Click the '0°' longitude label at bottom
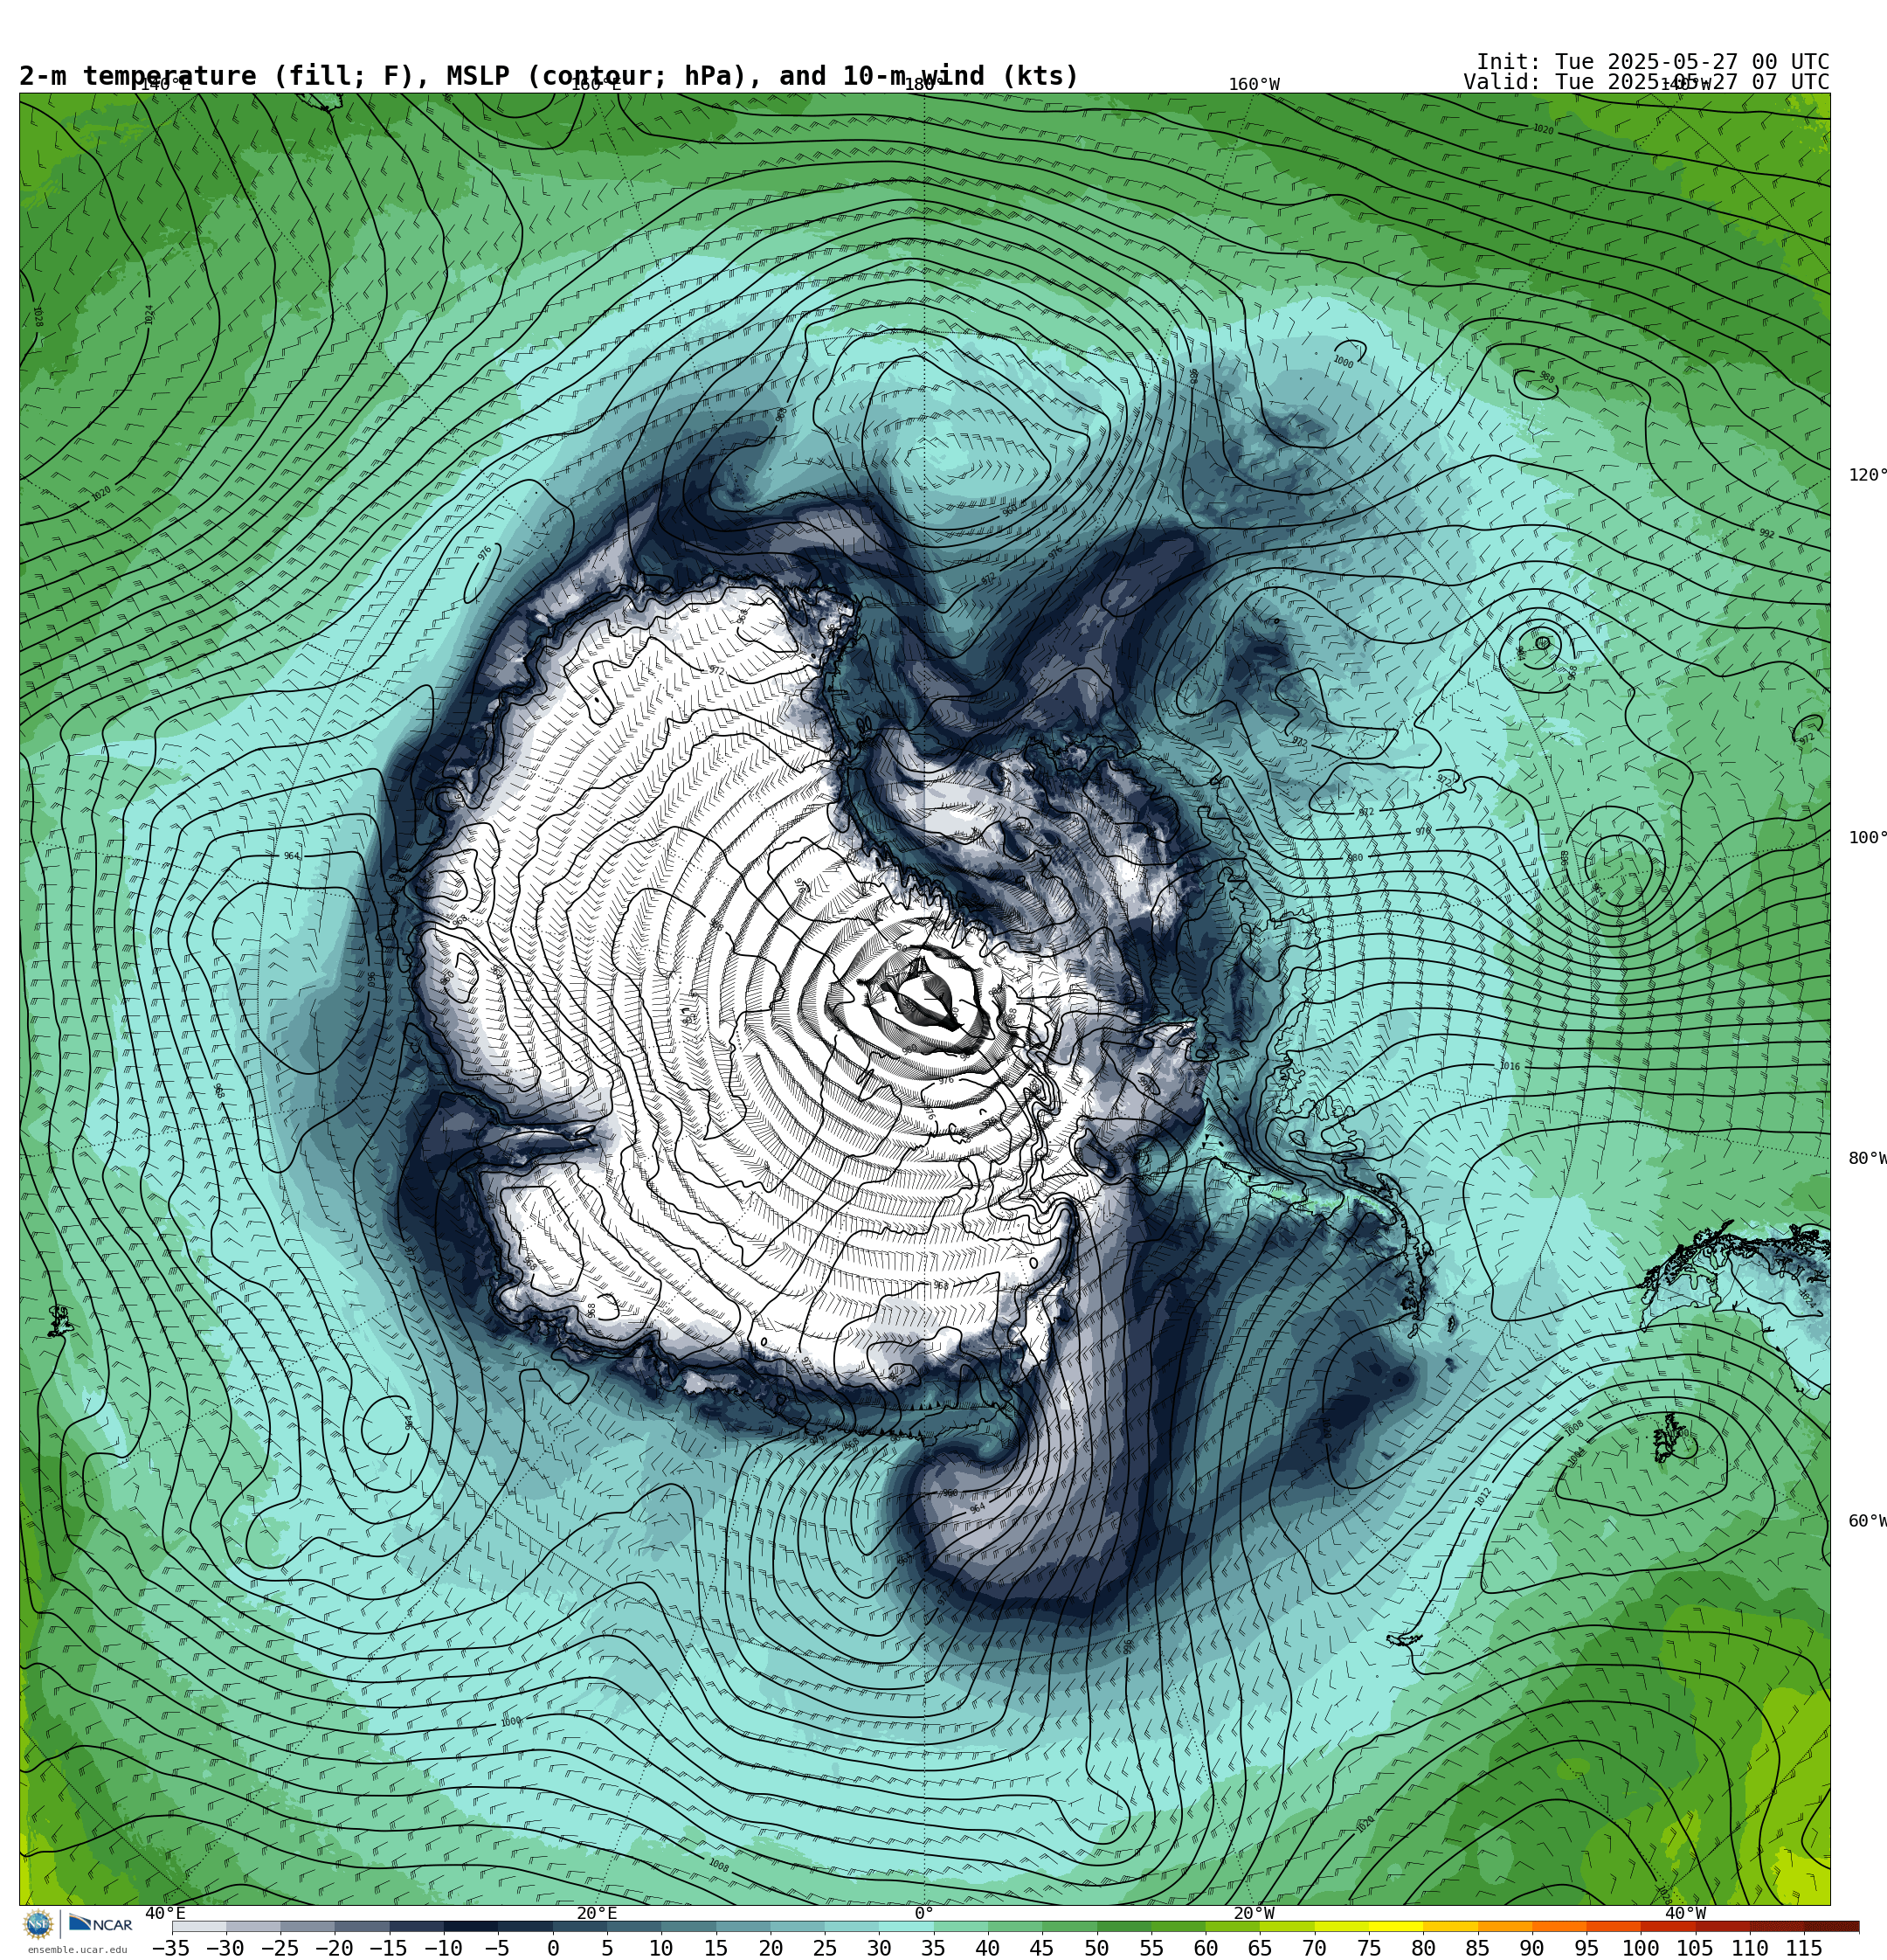Viewport: 1887px width, 1960px height. 924,1913
